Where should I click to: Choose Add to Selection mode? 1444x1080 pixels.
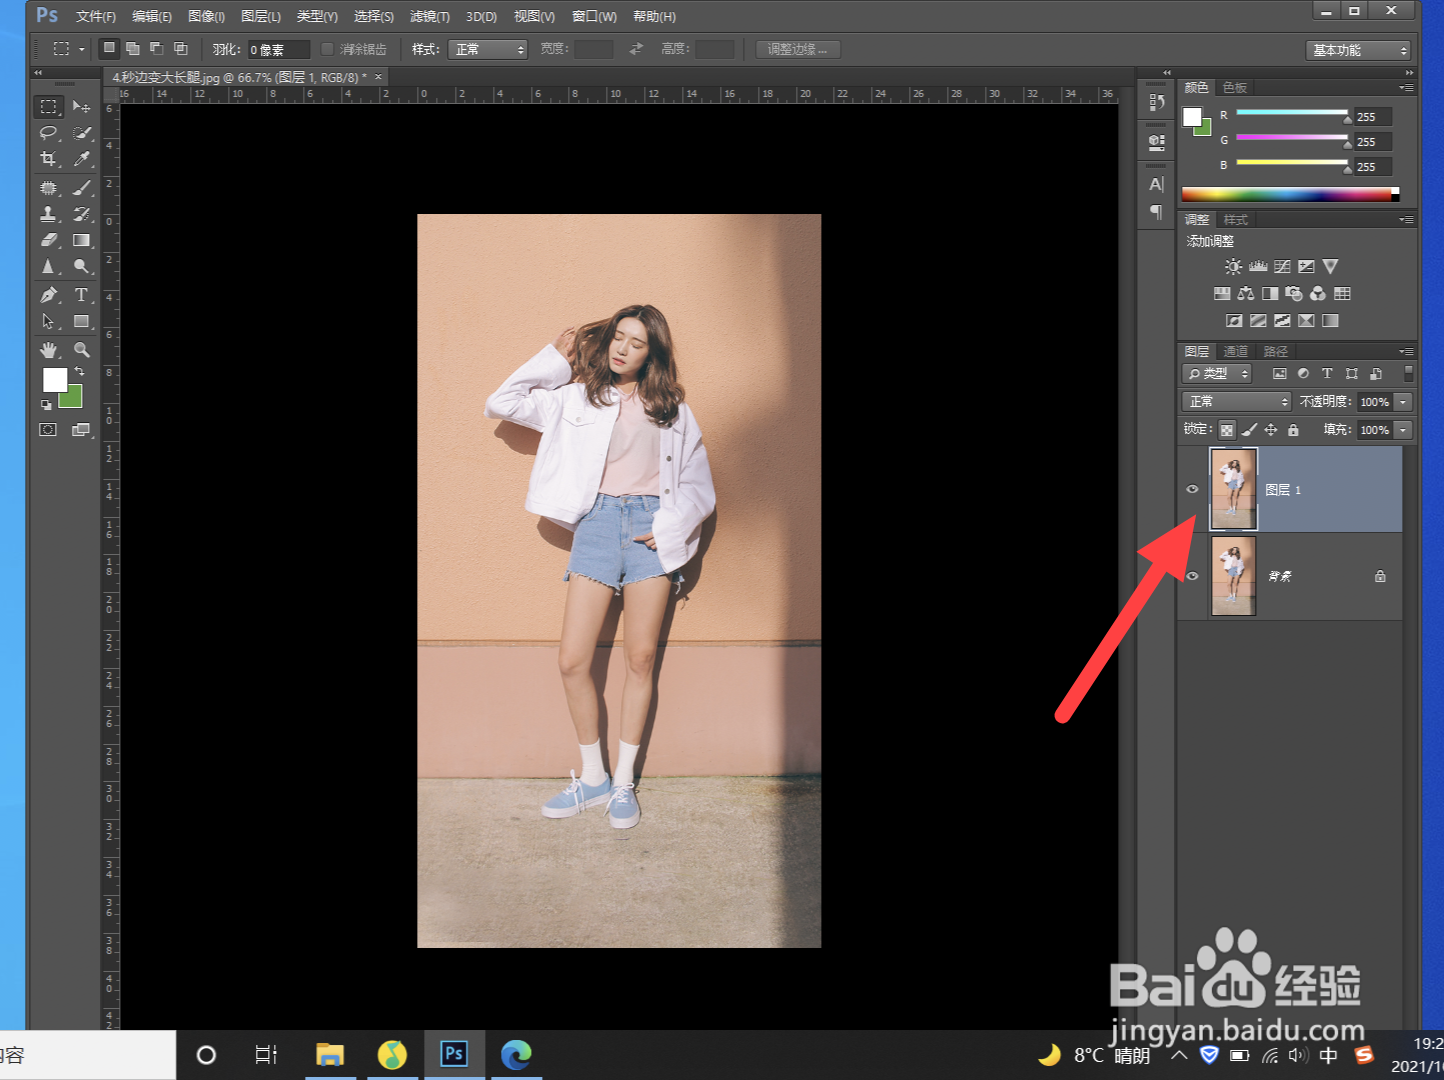click(133, 48)
